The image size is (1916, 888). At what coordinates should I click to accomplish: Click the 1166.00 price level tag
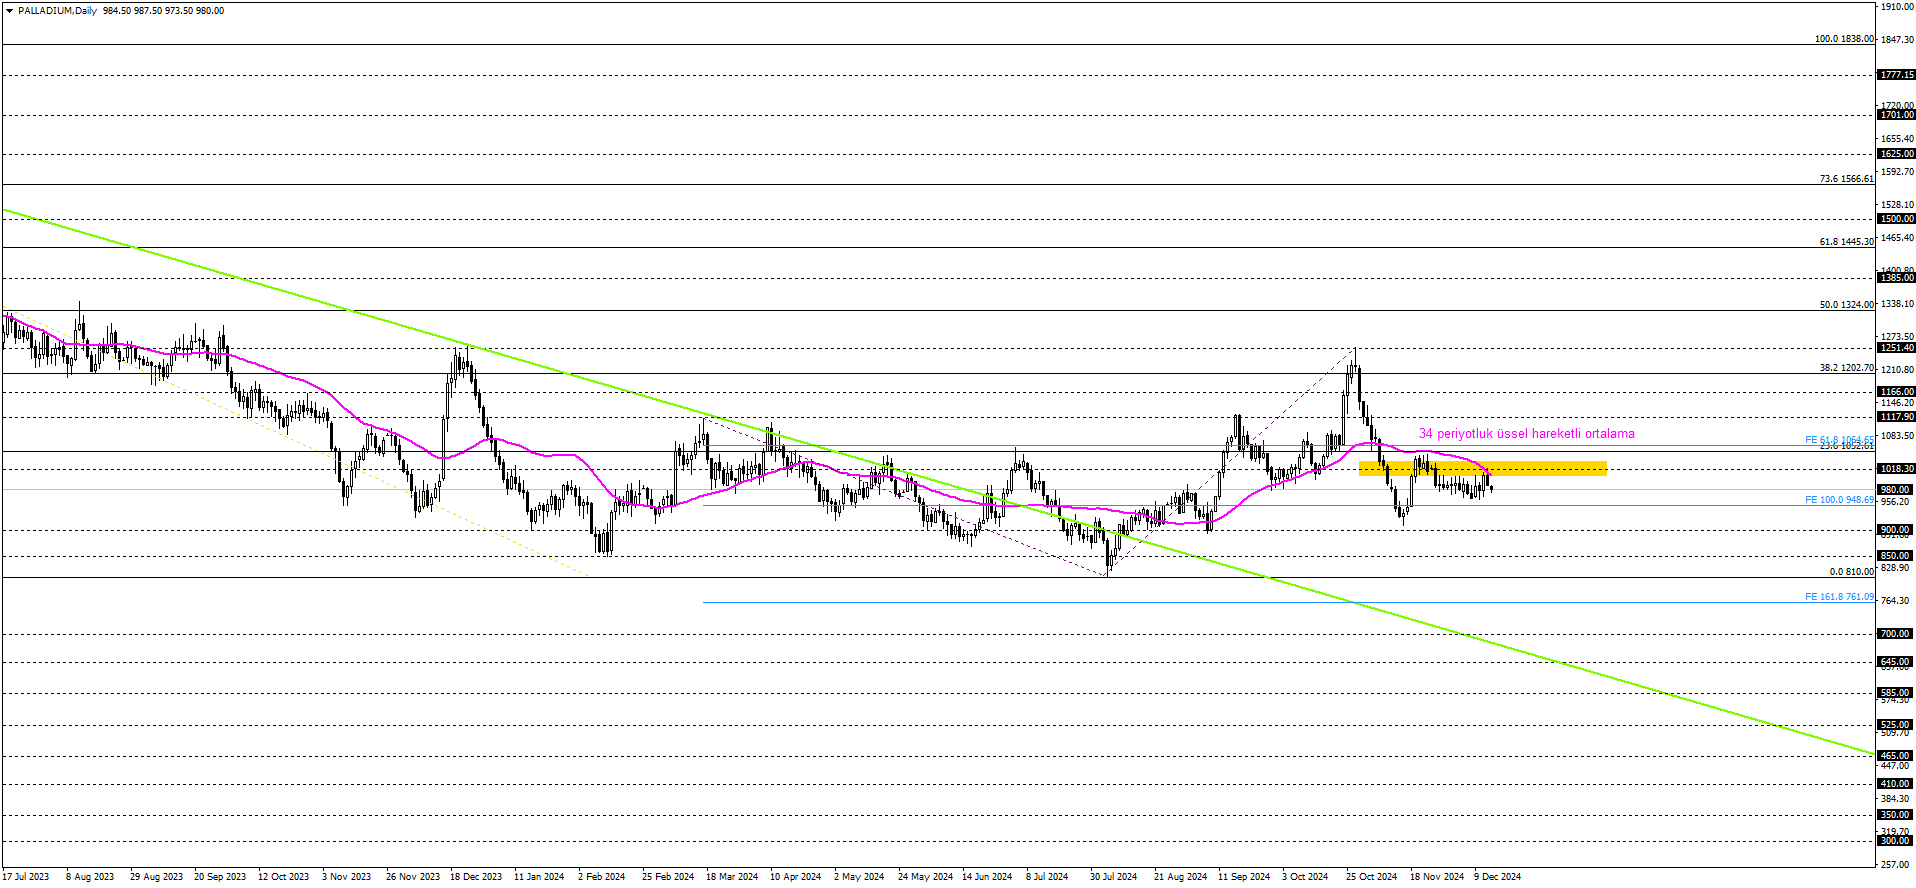pos(1896,392)
